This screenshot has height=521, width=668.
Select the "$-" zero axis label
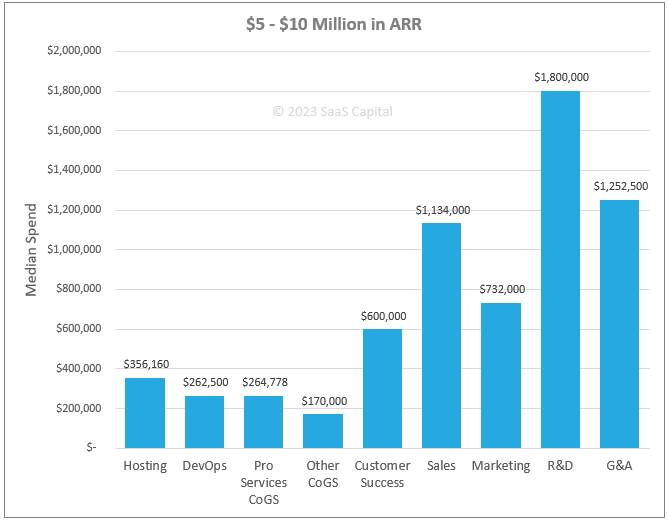tap(91, 447)
